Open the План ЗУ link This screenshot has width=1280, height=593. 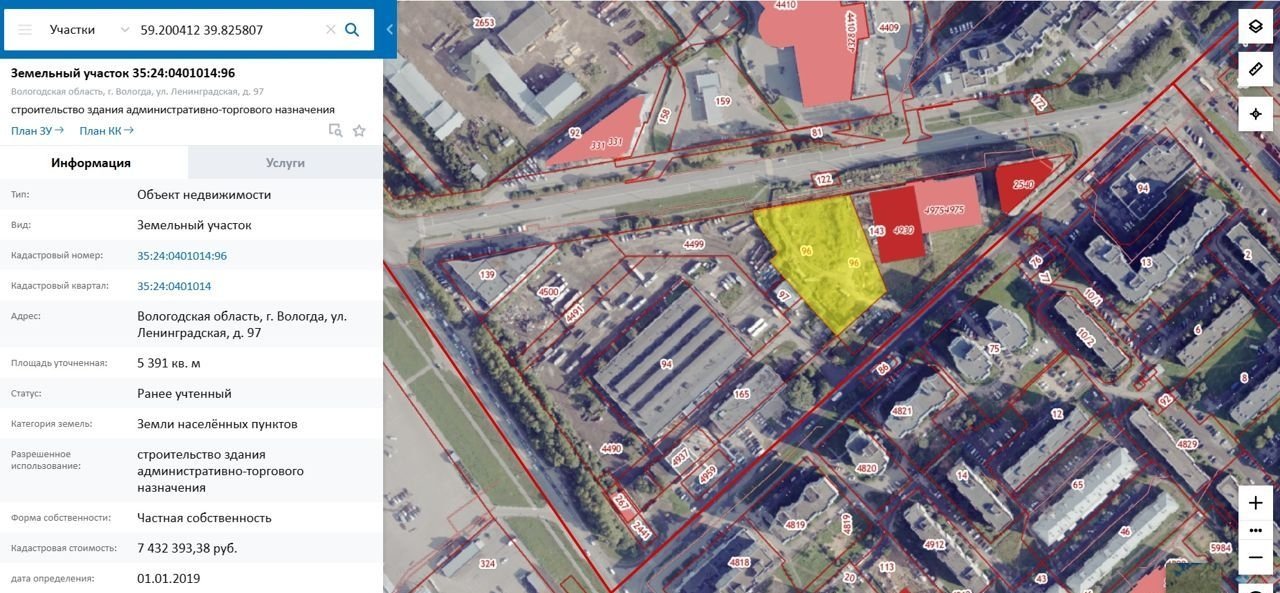[37, 130]
